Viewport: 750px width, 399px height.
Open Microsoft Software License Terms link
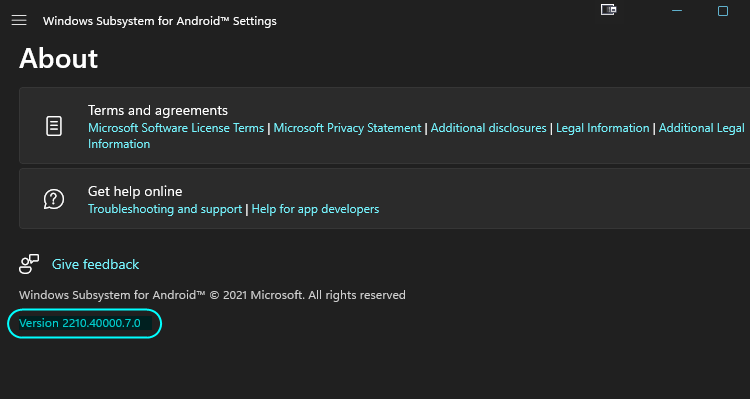176,128
